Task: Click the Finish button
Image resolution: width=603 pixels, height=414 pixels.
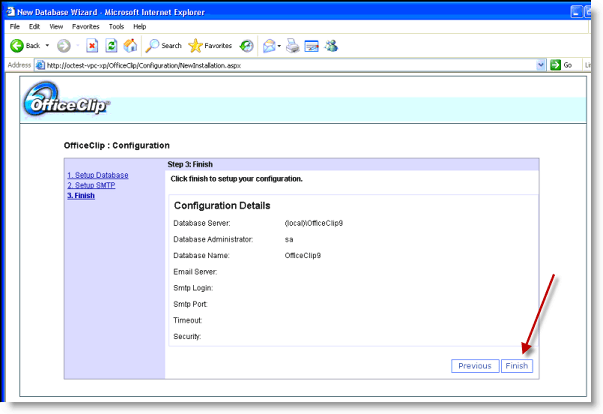Action: click(x=516, y=366)
